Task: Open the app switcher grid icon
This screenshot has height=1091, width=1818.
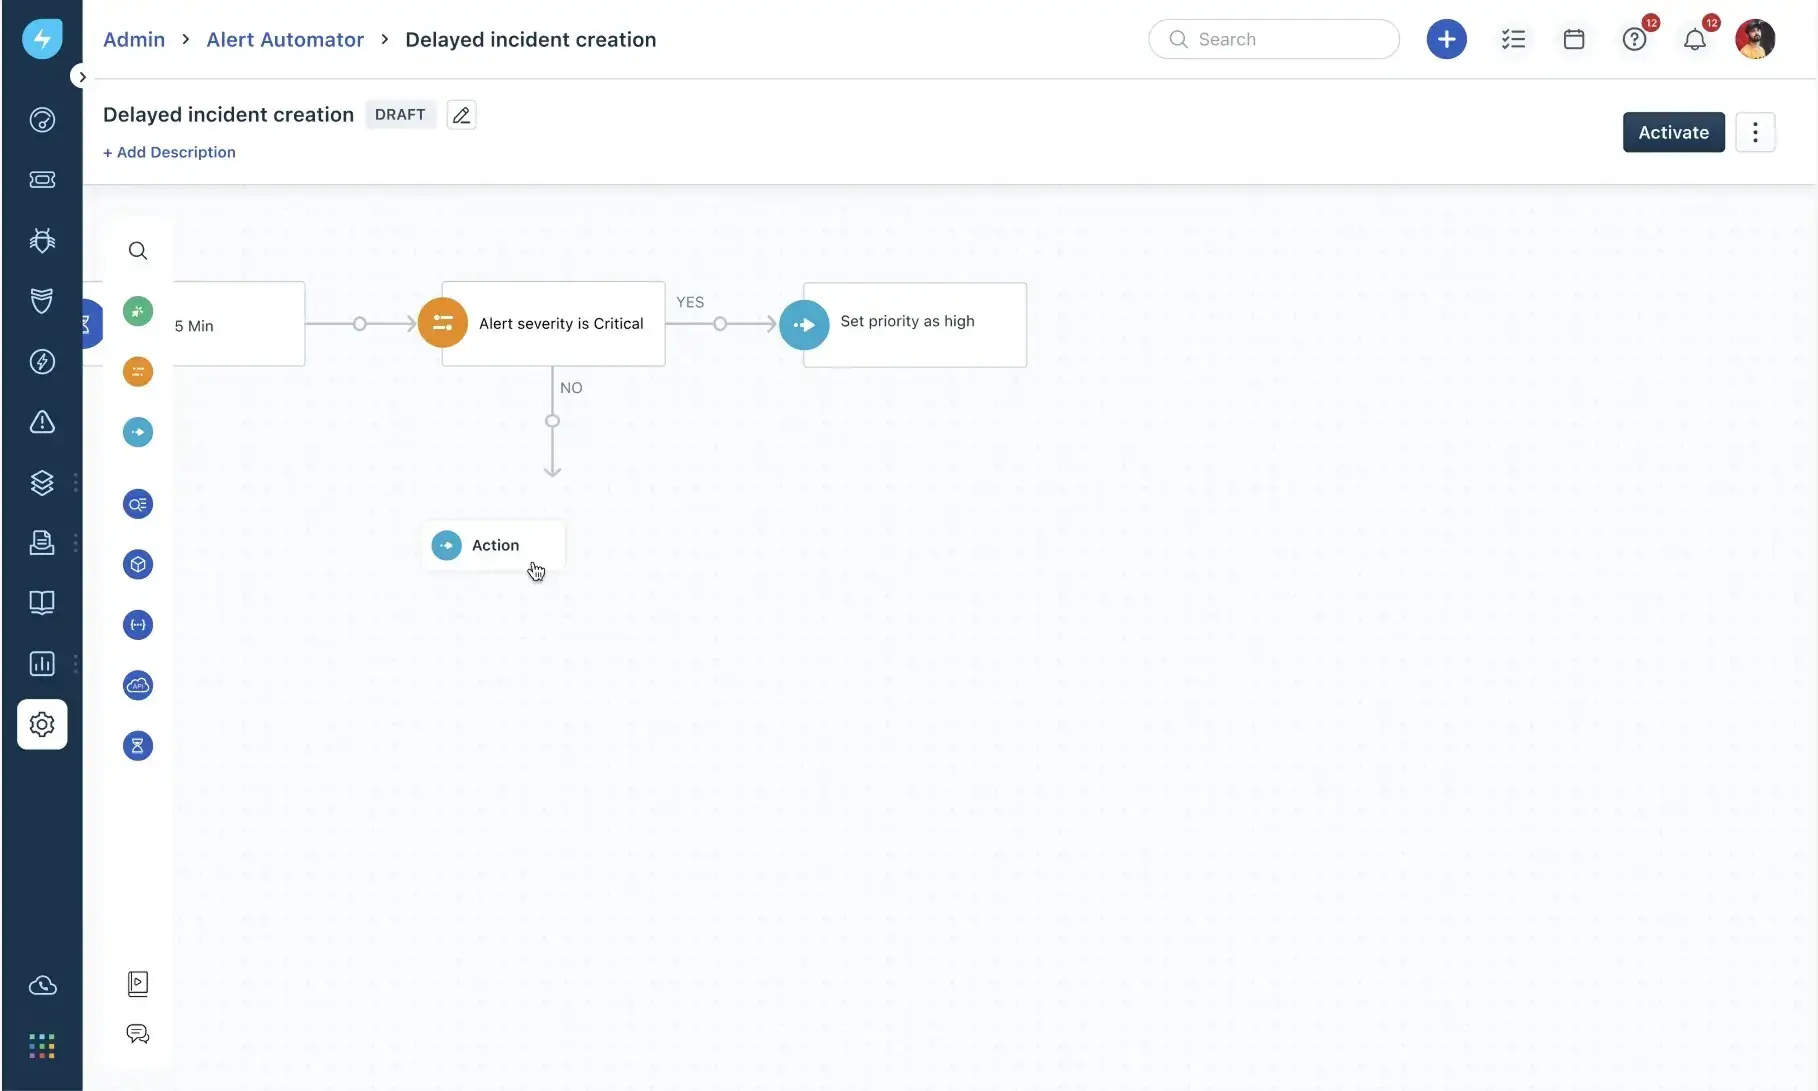Action: coord(42,1047)
